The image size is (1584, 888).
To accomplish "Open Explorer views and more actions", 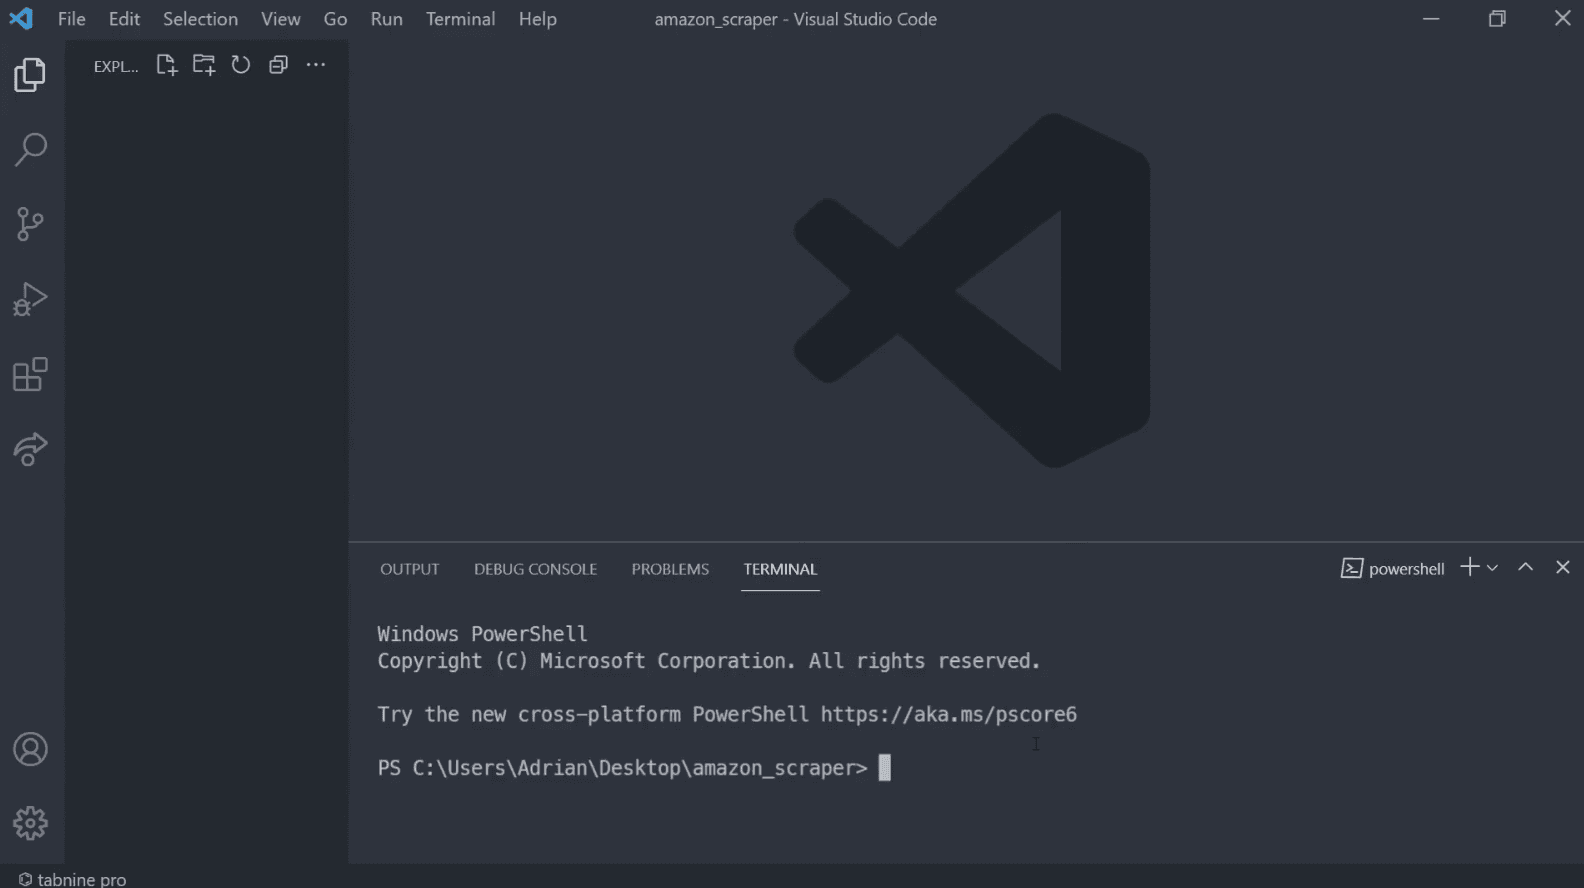I will coord(316,65).
